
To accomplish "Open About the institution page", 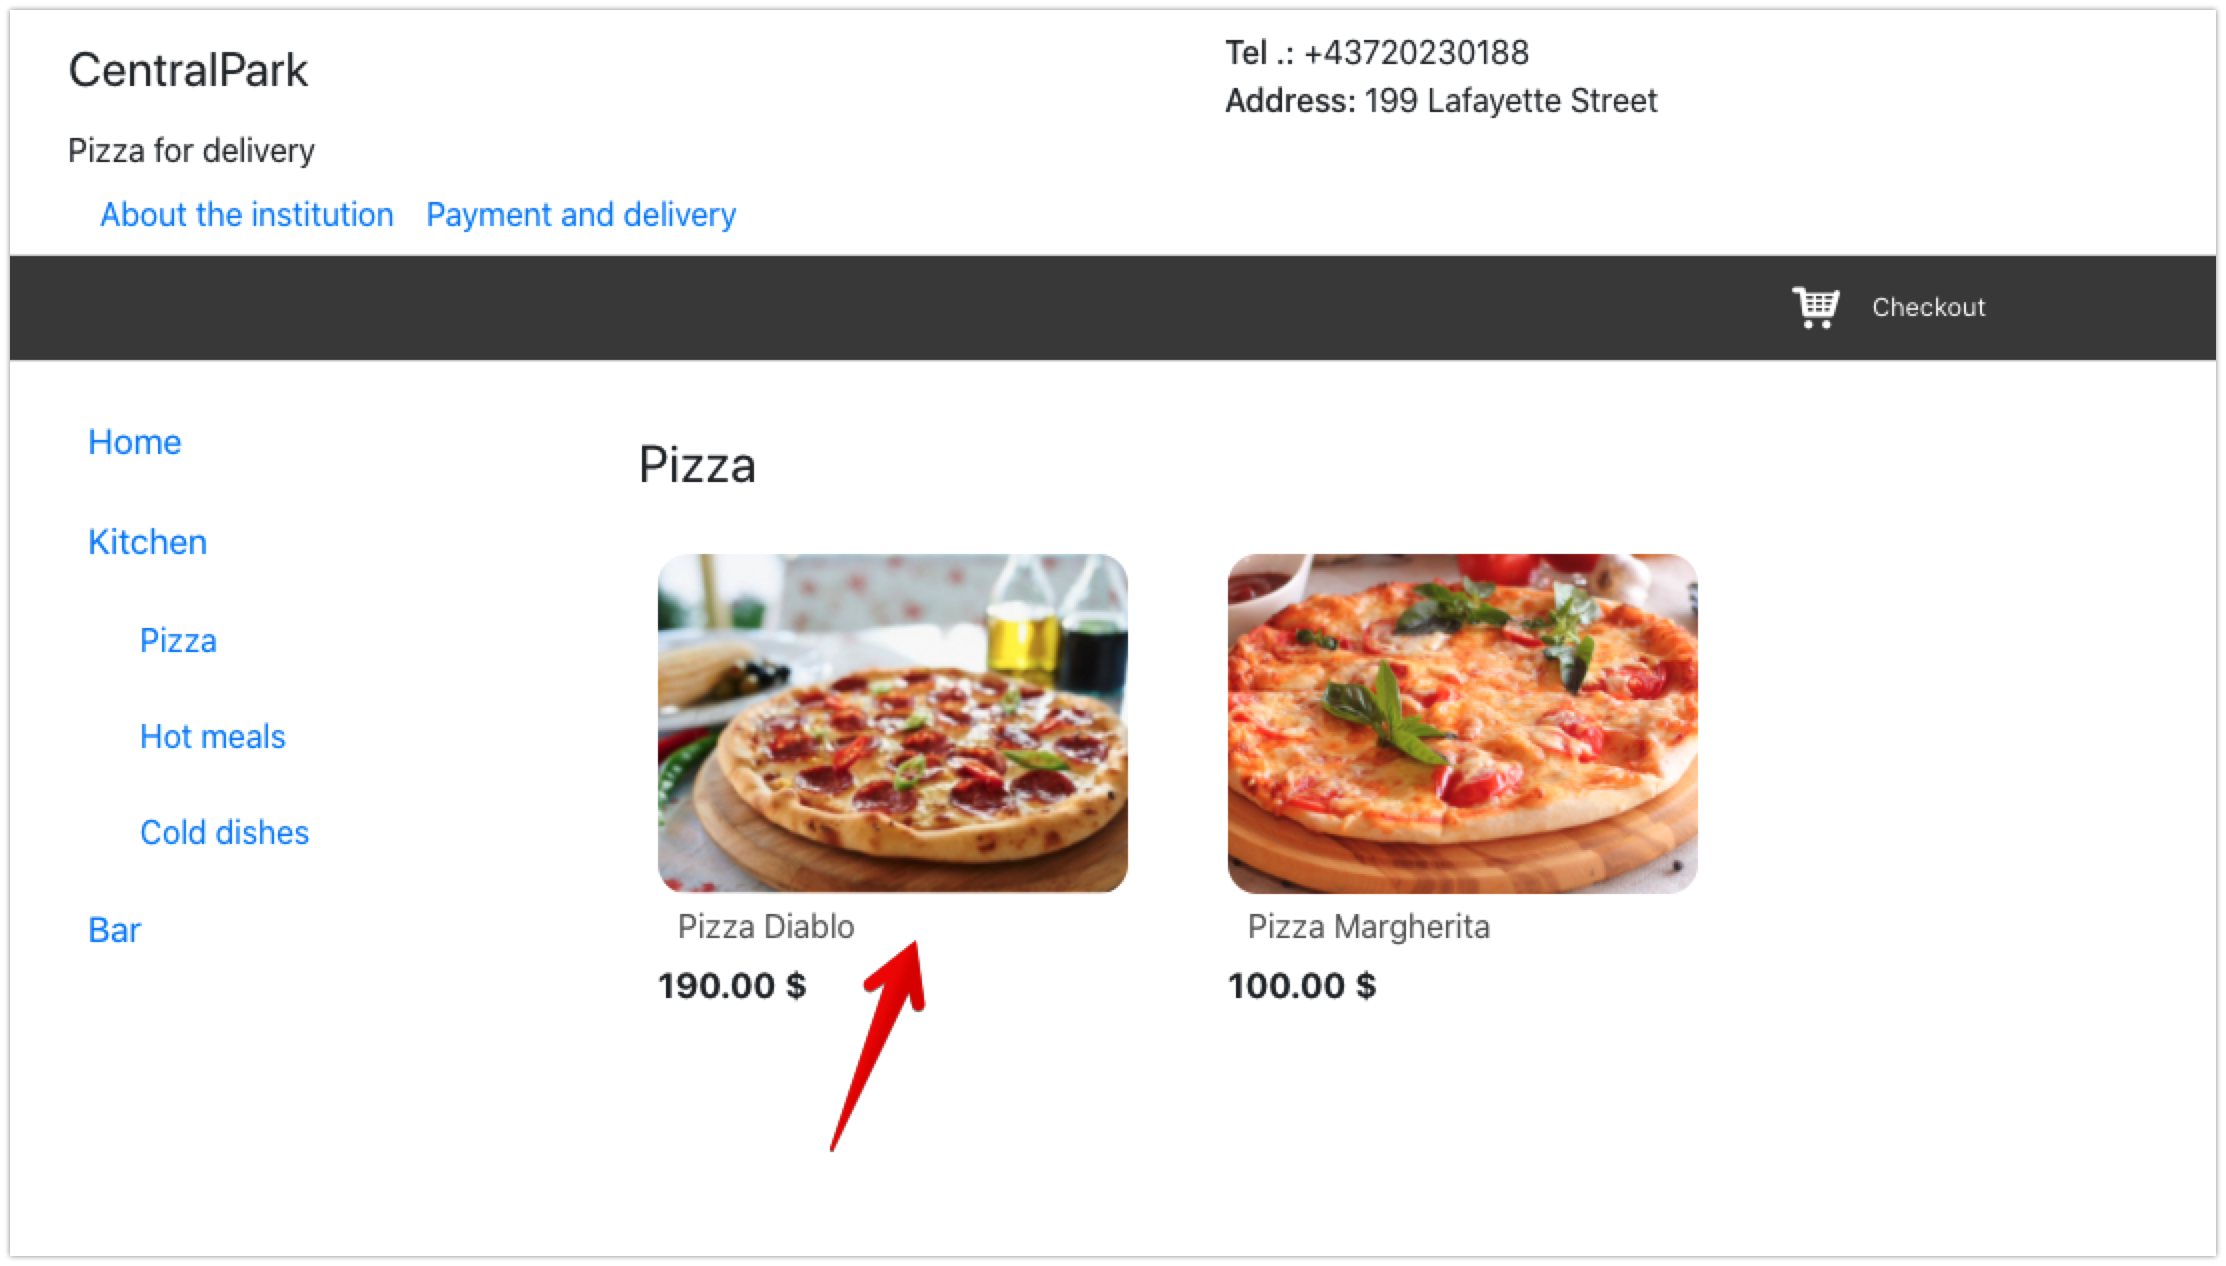I will (x=247, y=214).
